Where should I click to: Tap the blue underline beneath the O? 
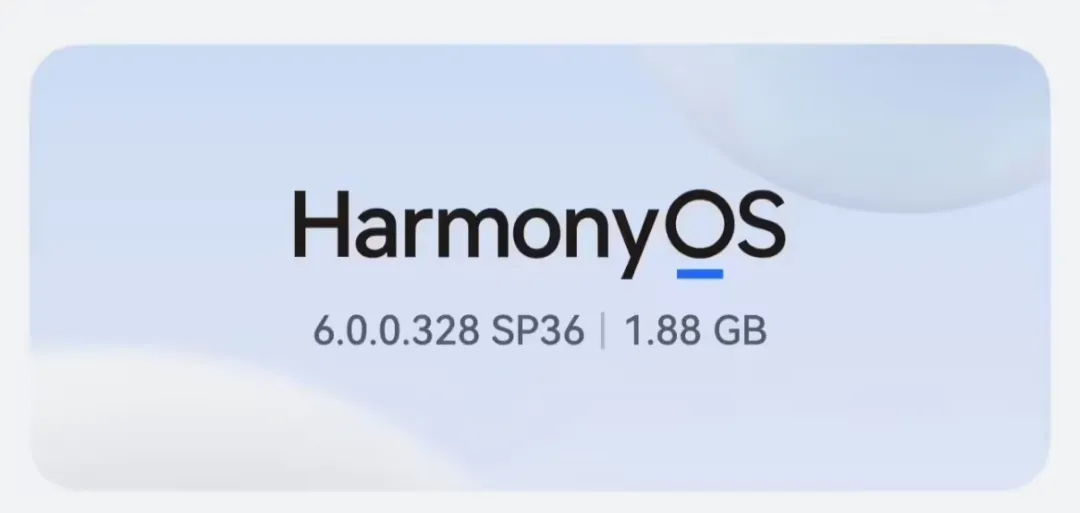click(700, 274)
